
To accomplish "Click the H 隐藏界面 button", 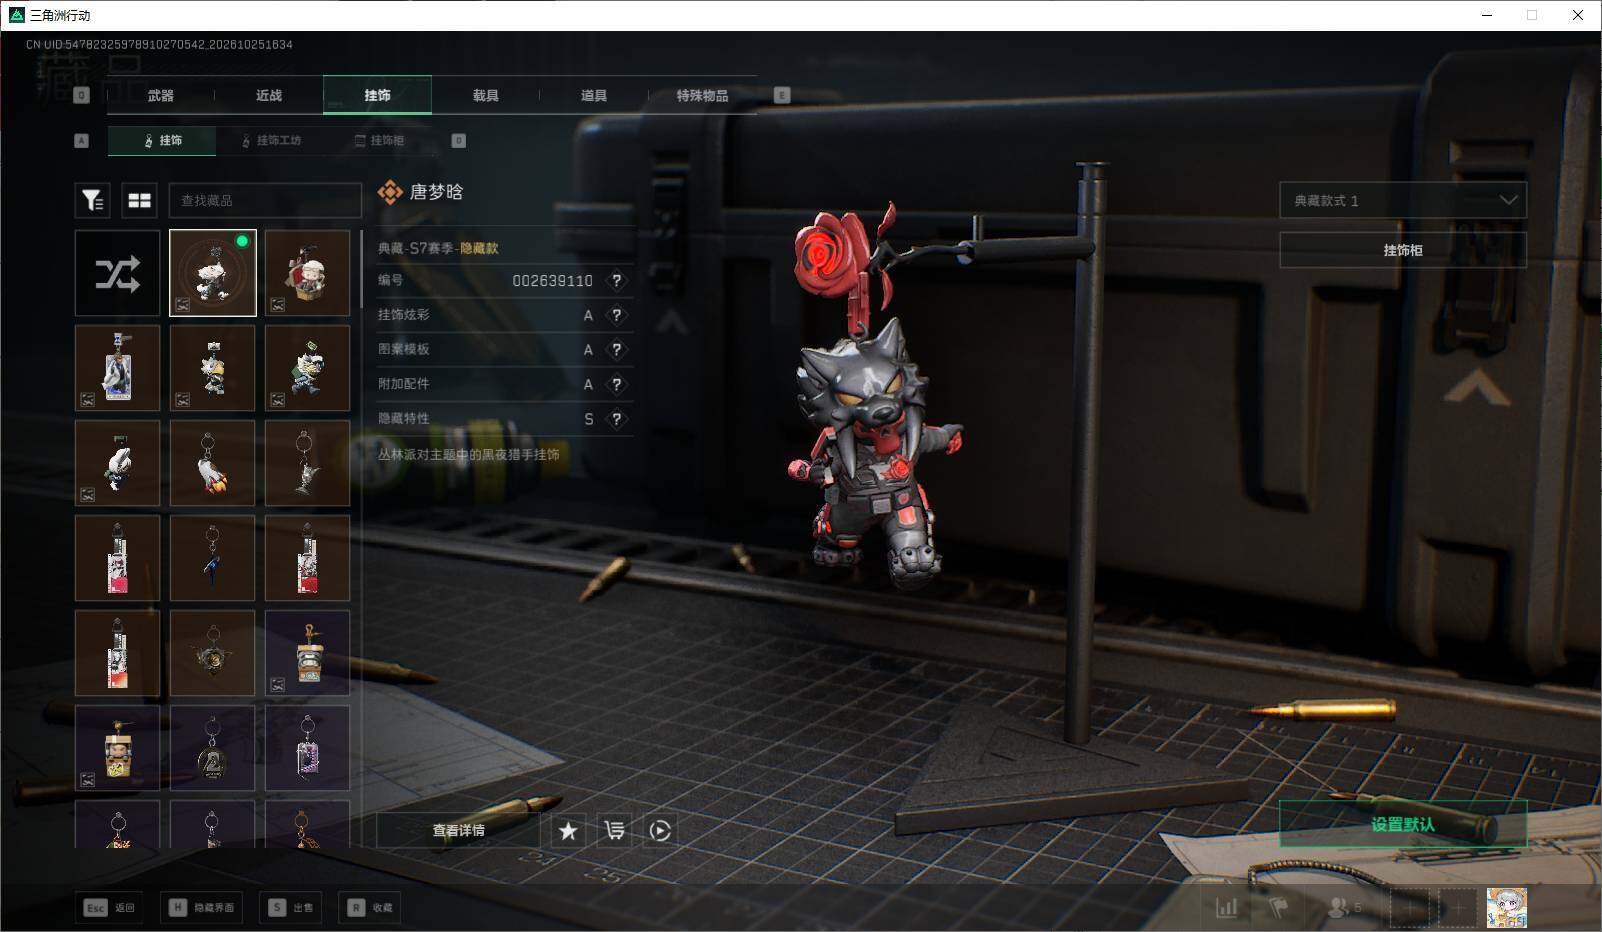I will (204, 907).
